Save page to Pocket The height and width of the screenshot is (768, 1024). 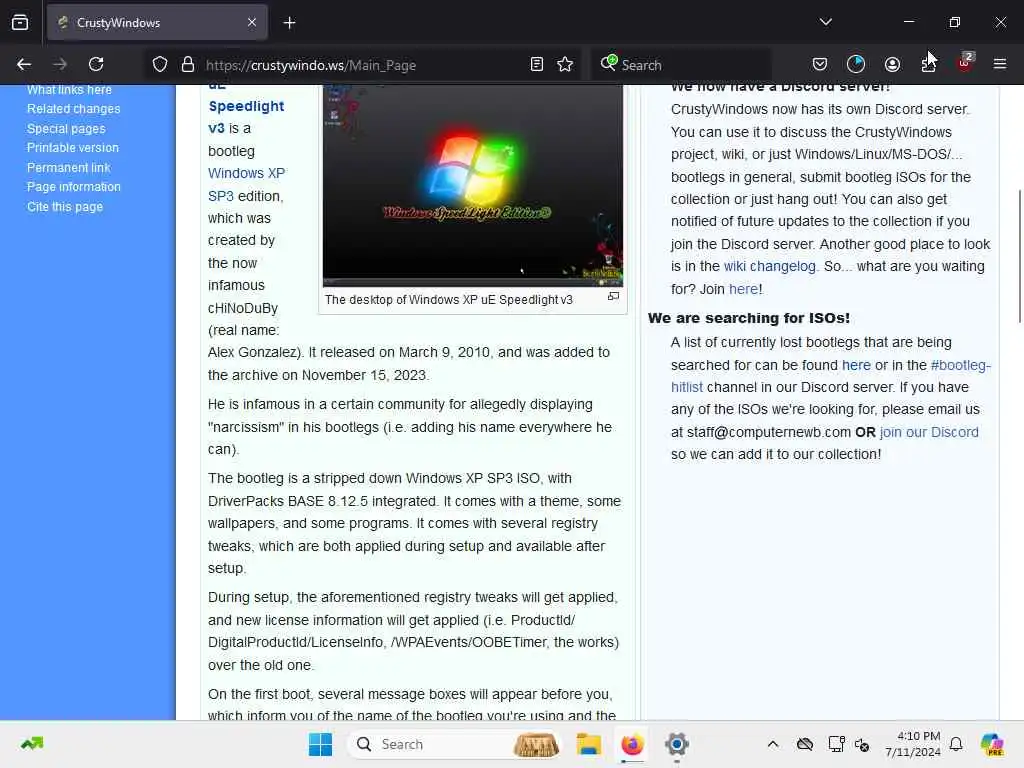coord(820,65)
